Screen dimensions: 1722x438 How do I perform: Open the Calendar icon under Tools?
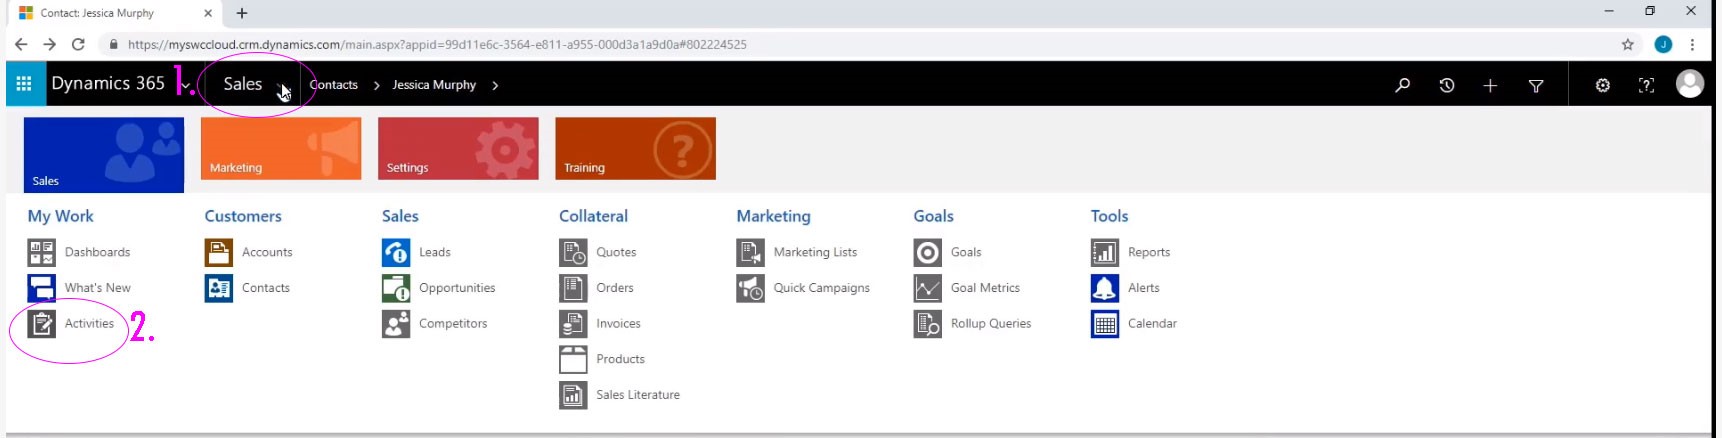1105,324
